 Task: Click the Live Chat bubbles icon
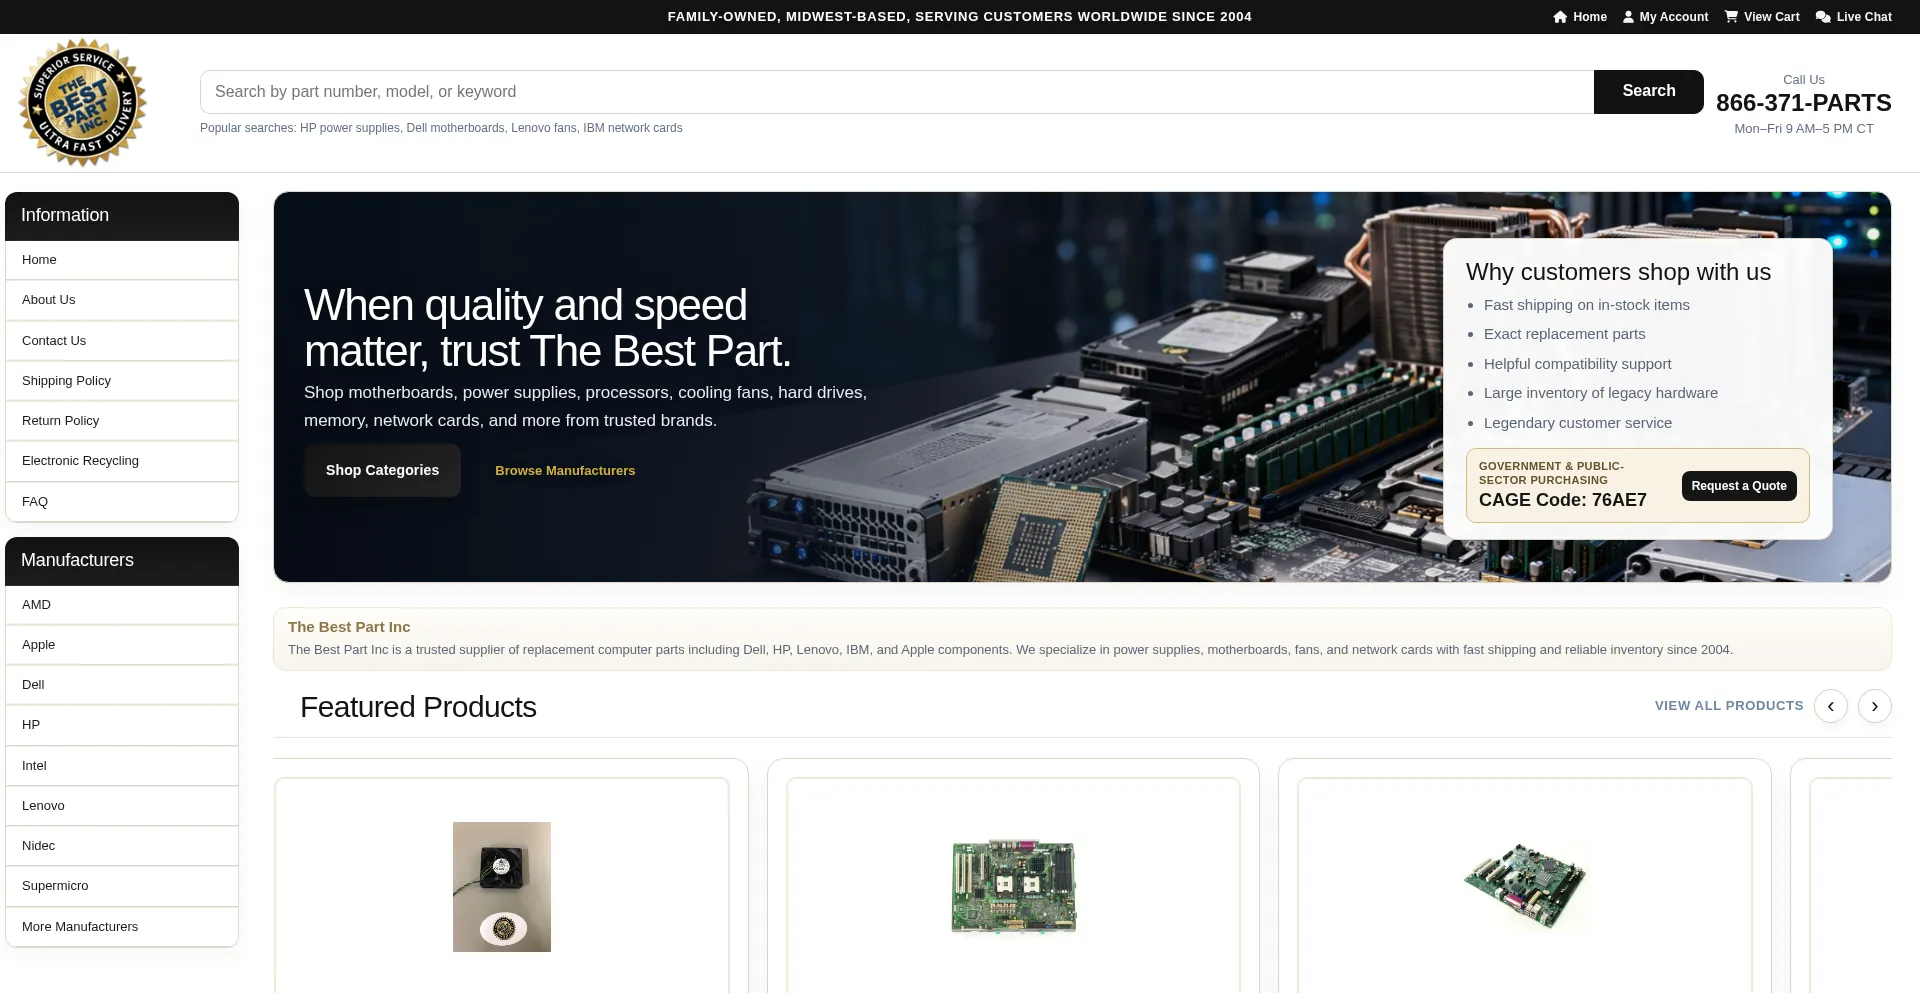(x=1823, y=17)
